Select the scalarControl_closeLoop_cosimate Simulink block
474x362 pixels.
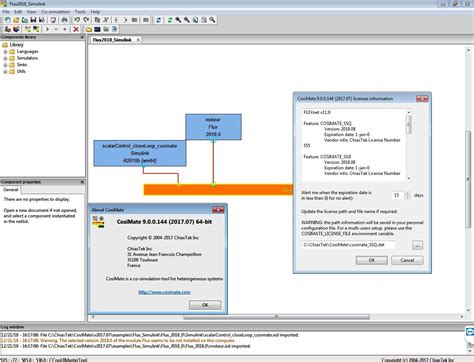click(x=140, y=153)
